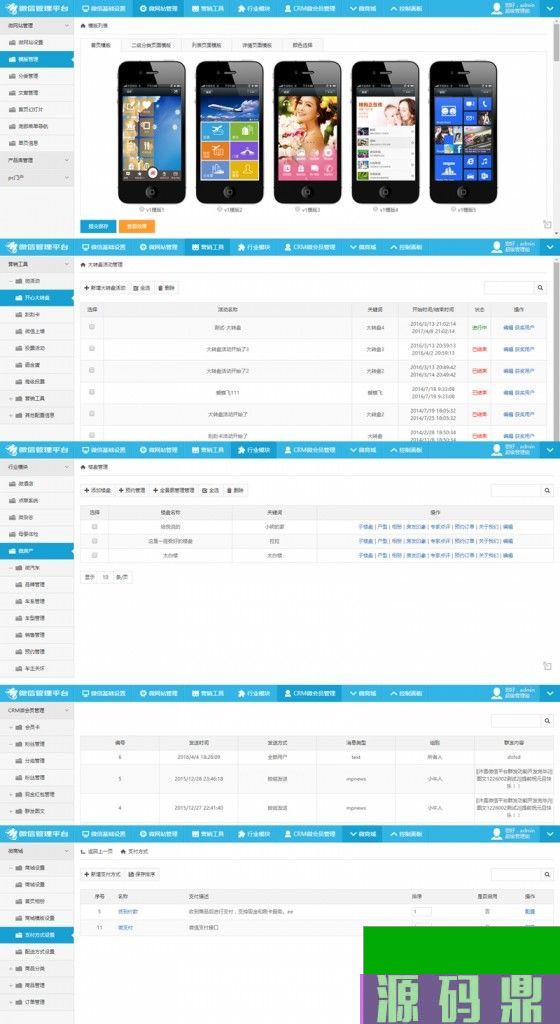
Task: Click the v1模板5 Windows-tile phone thumbnail
Action: (x=463, y=133)
